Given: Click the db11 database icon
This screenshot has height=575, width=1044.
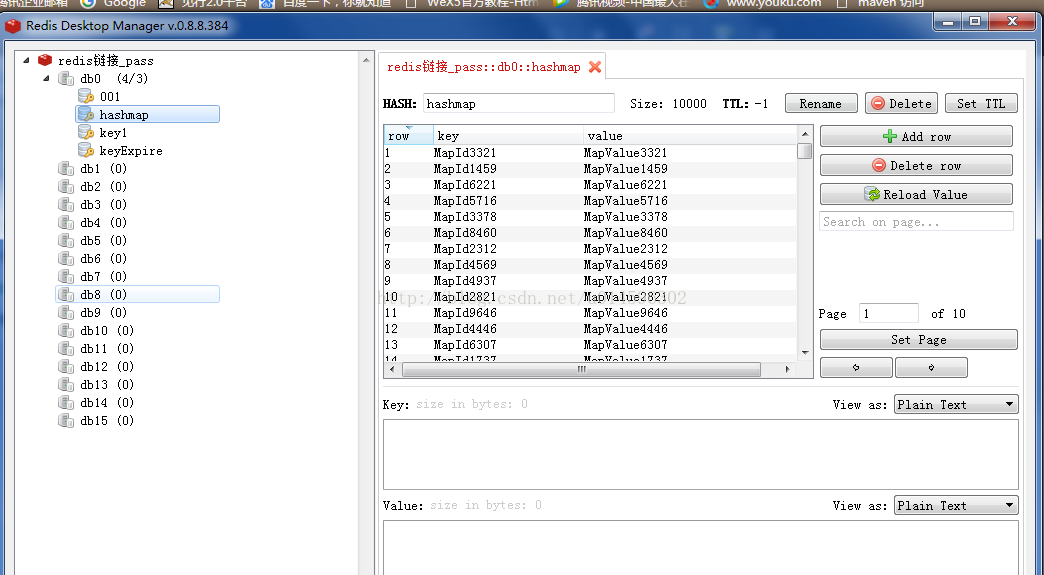Looking at the screenshot, I should pyautogui.click(x=66, y=348).
